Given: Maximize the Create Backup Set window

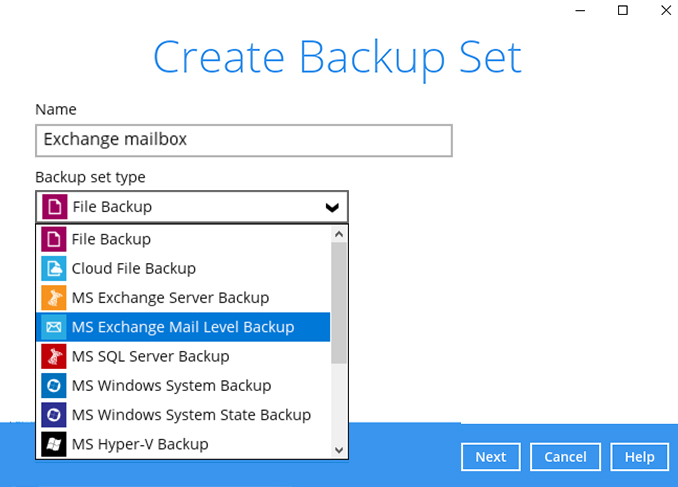Looking at the screenshot, I should 623,10.
